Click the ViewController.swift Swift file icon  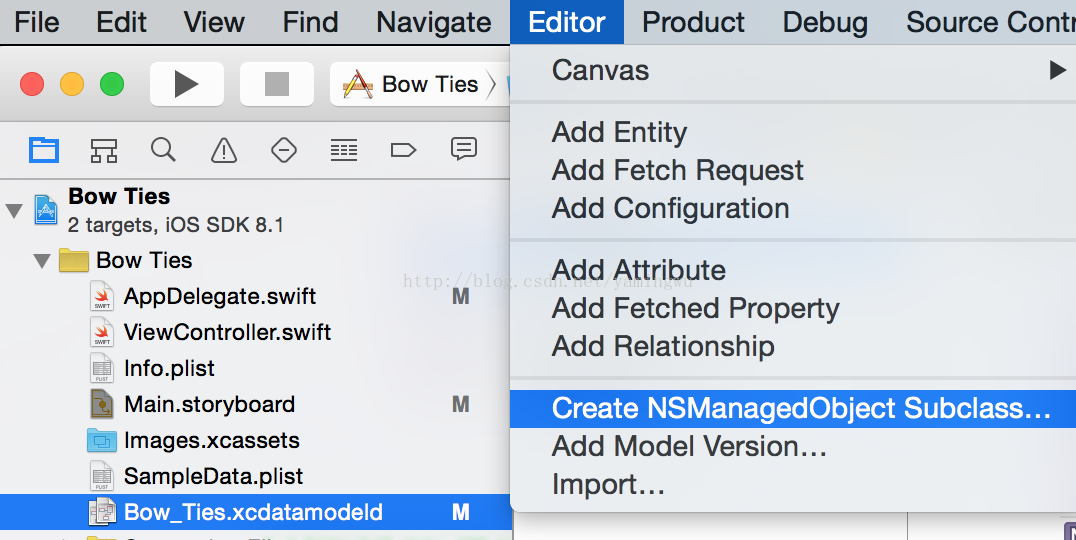click(102, 332)
